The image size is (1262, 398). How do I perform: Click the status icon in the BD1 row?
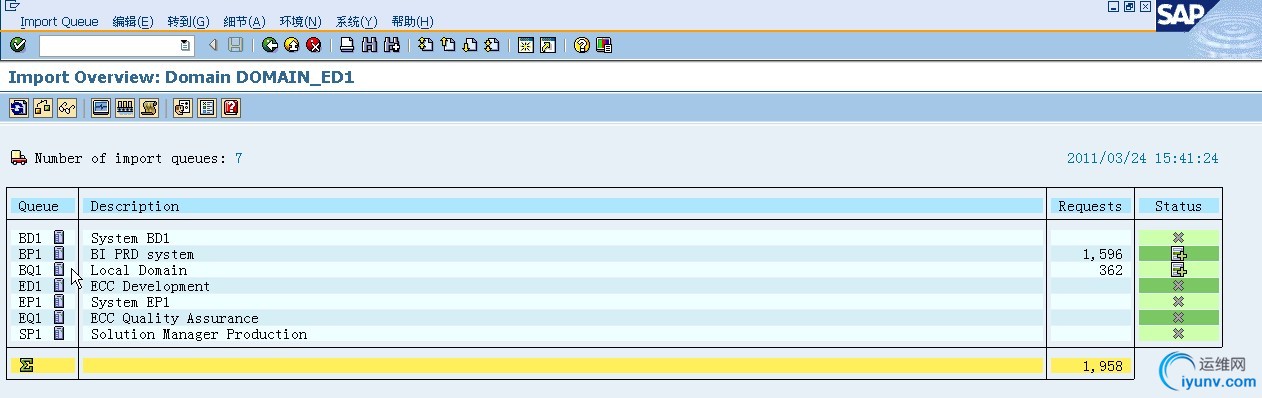[x=1178, y=238]
